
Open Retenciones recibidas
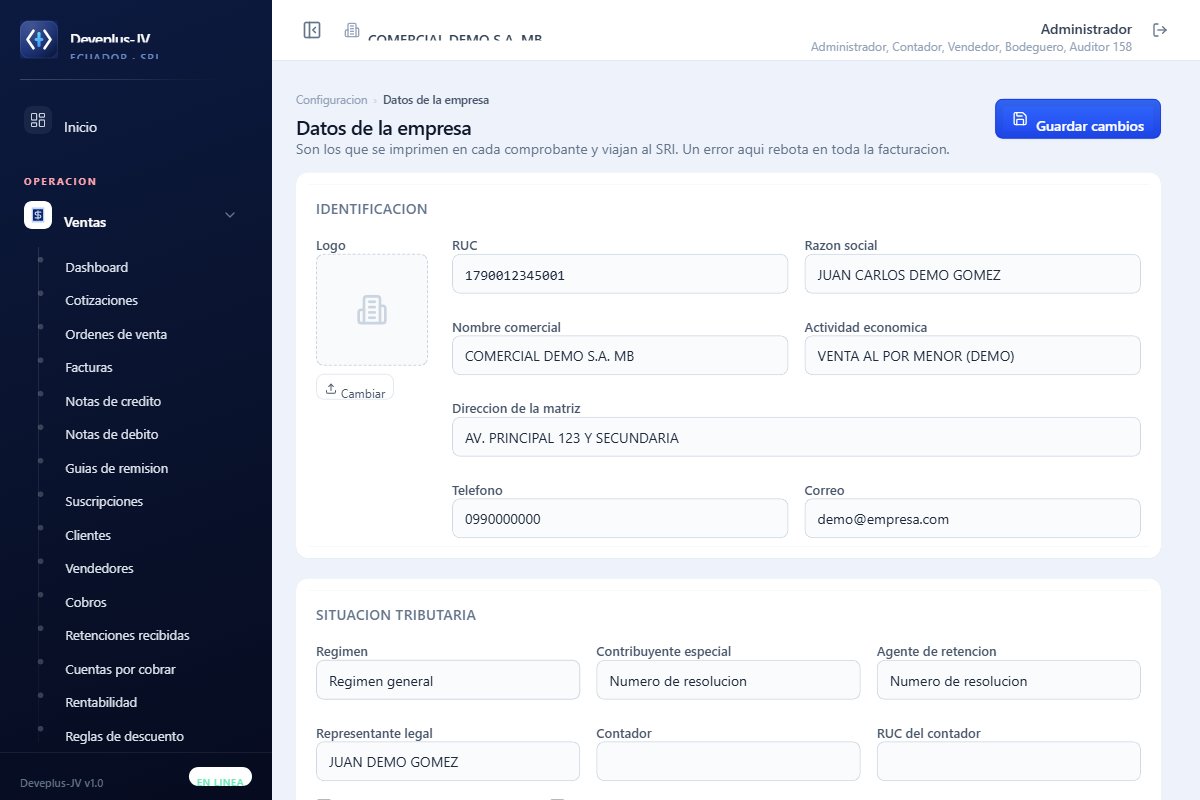pos(127,635)
